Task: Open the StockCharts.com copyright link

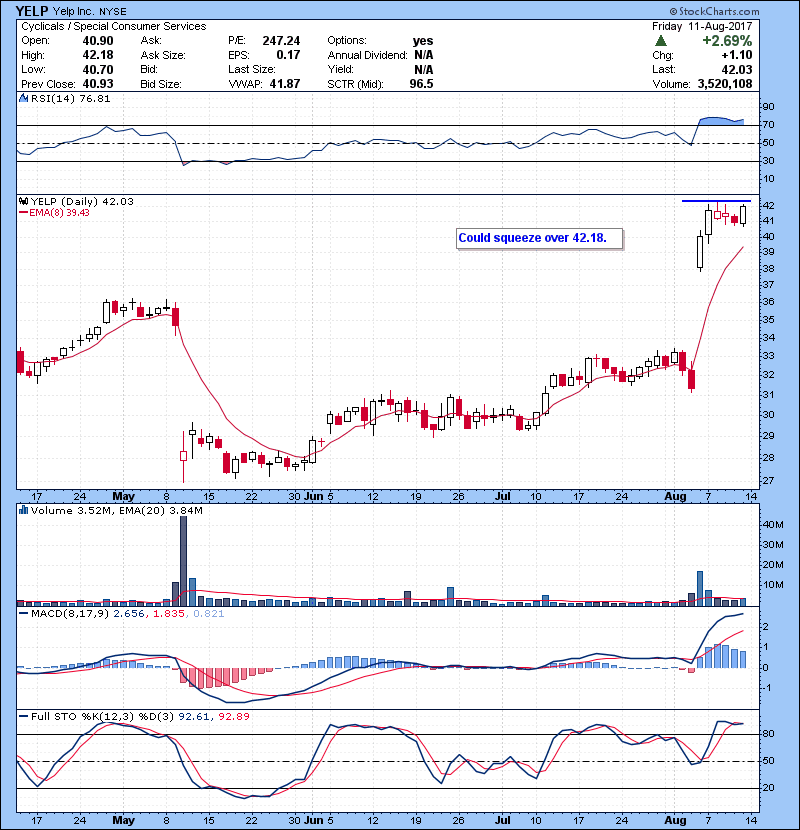Action: click(714, 11)
